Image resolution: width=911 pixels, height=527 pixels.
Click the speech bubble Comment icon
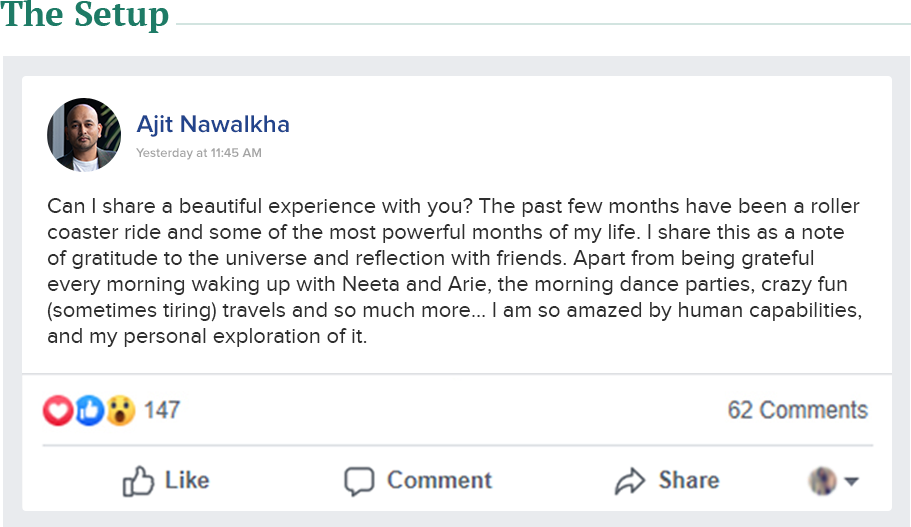coord(359,481)
